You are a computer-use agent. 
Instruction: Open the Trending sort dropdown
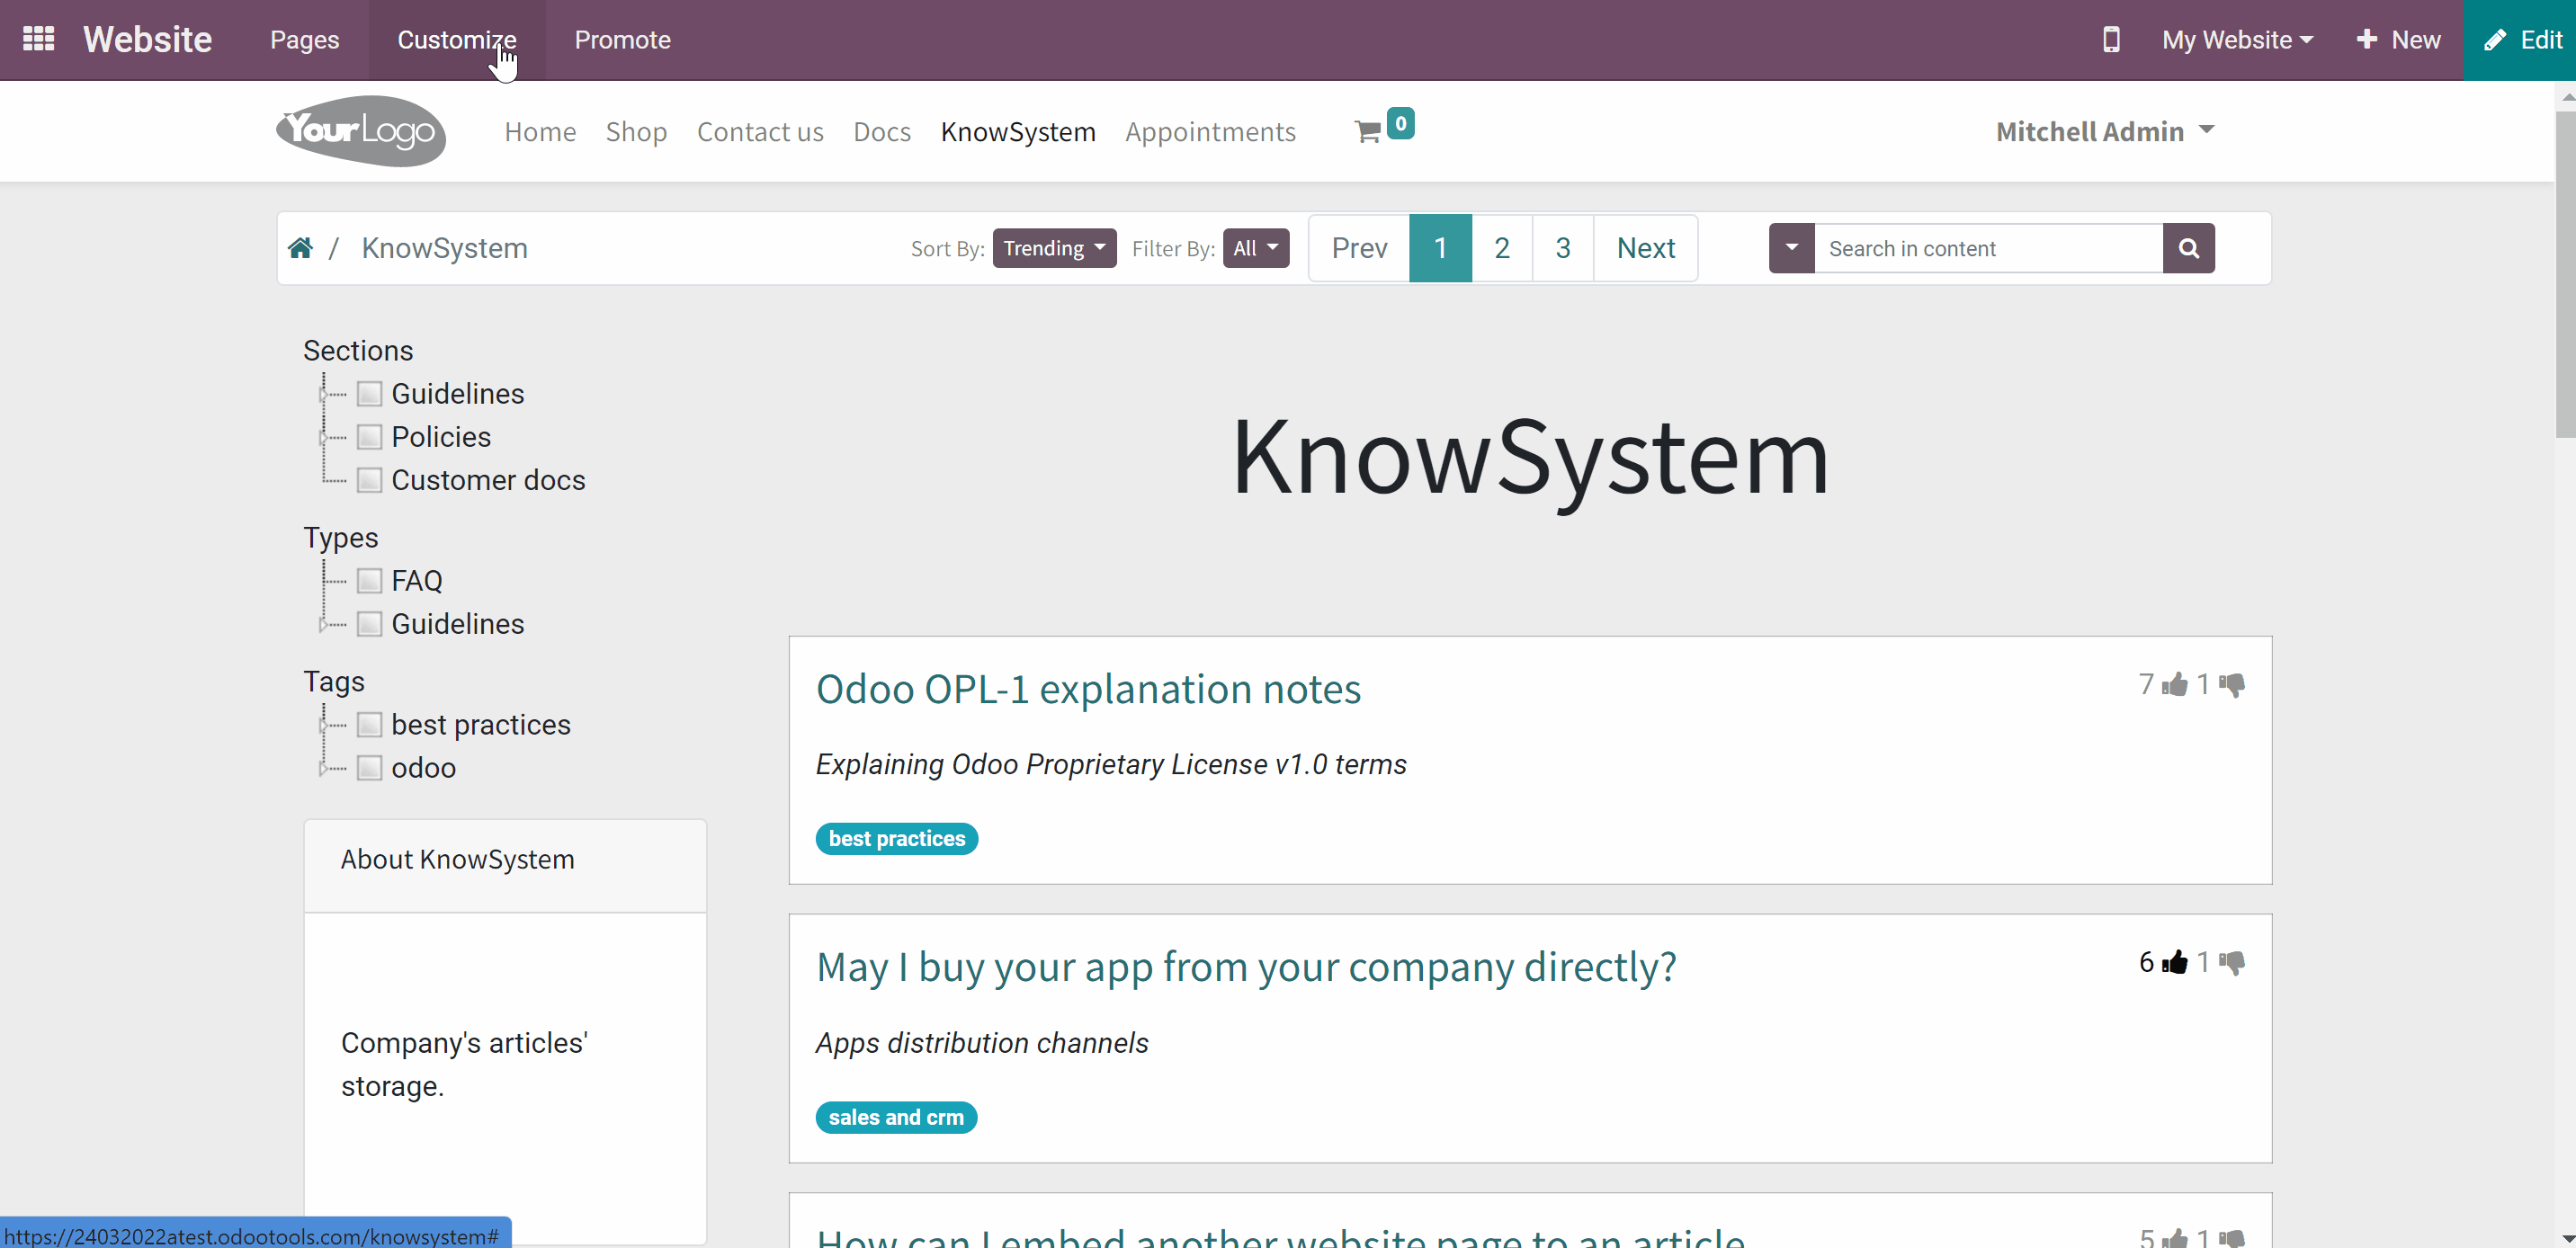[x=1054, y=248]
